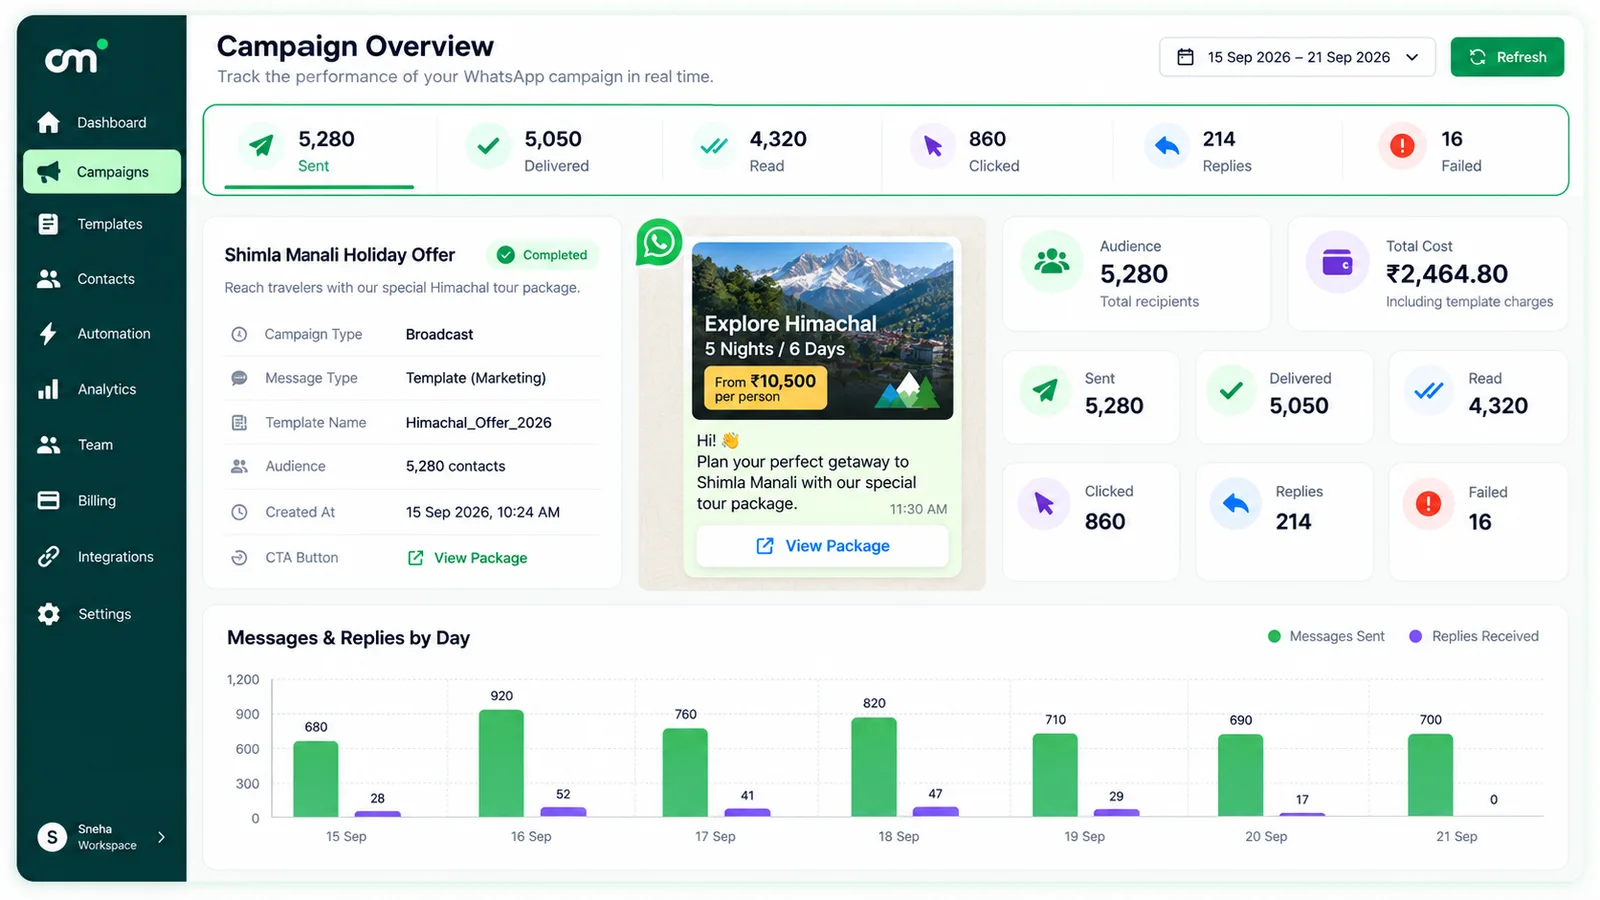The height and width of the screenshot is (900, 1600).
Task: Click the Total Cost wallet icon
Action: 1337,263
